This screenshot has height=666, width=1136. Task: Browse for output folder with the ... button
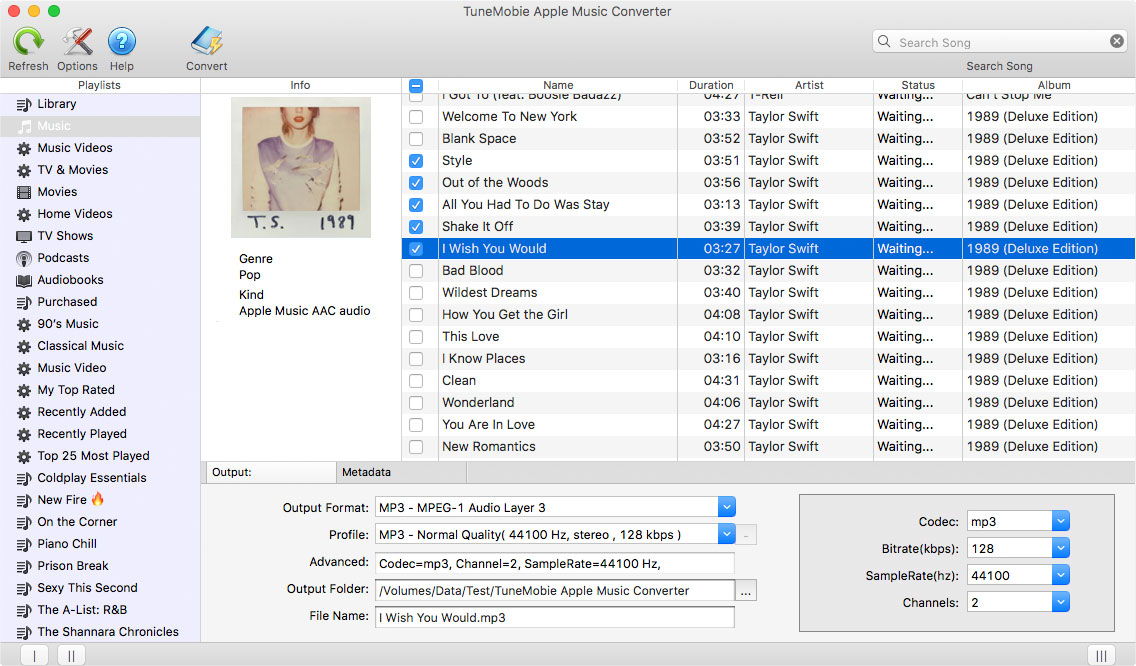(x=746, y=591)
